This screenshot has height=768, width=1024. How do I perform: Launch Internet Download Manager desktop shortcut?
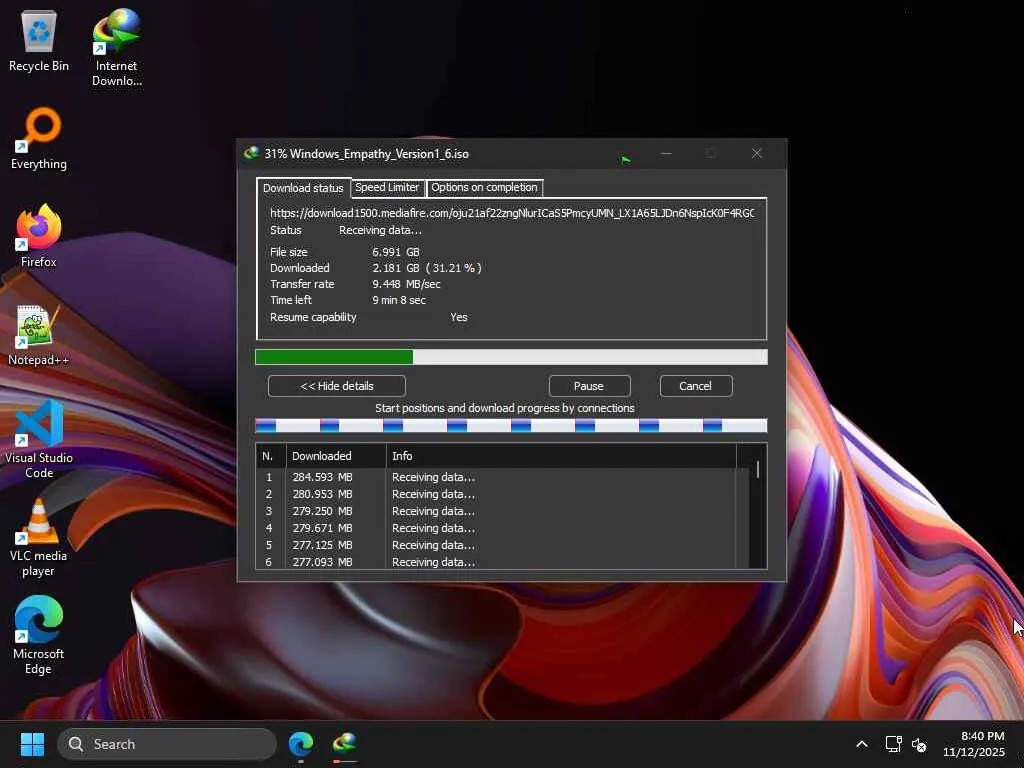[116, 45]
